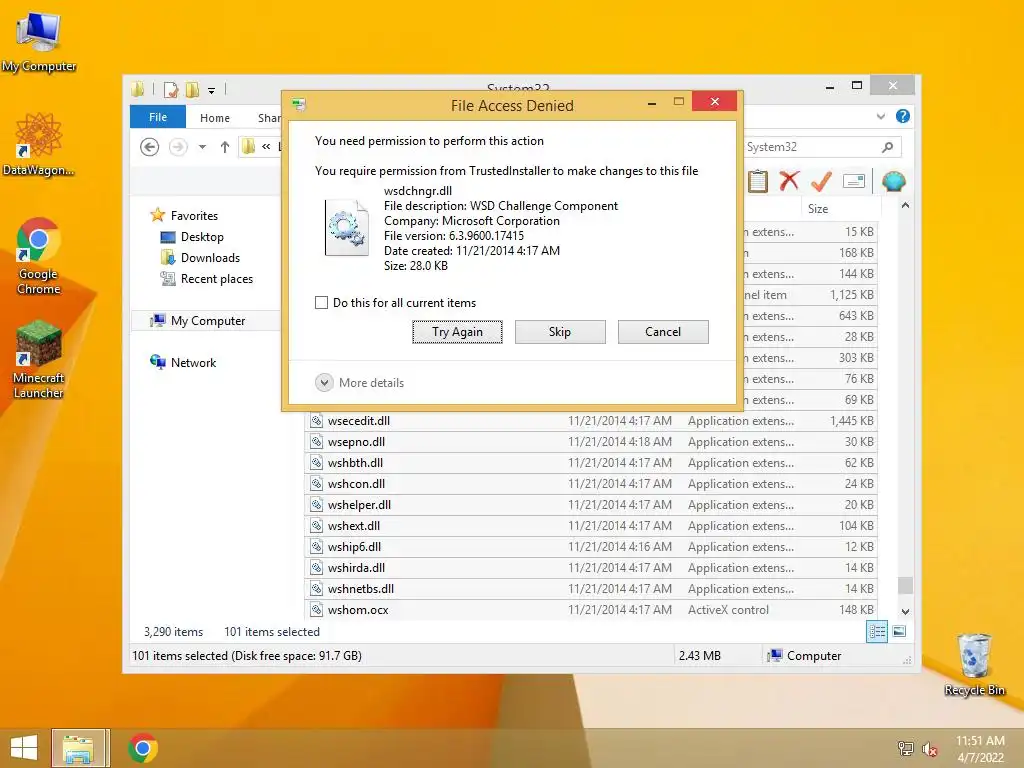The height and width of the screenshot is (768, 1024).
Task: Click the Skip button
Action: [560, 332]
